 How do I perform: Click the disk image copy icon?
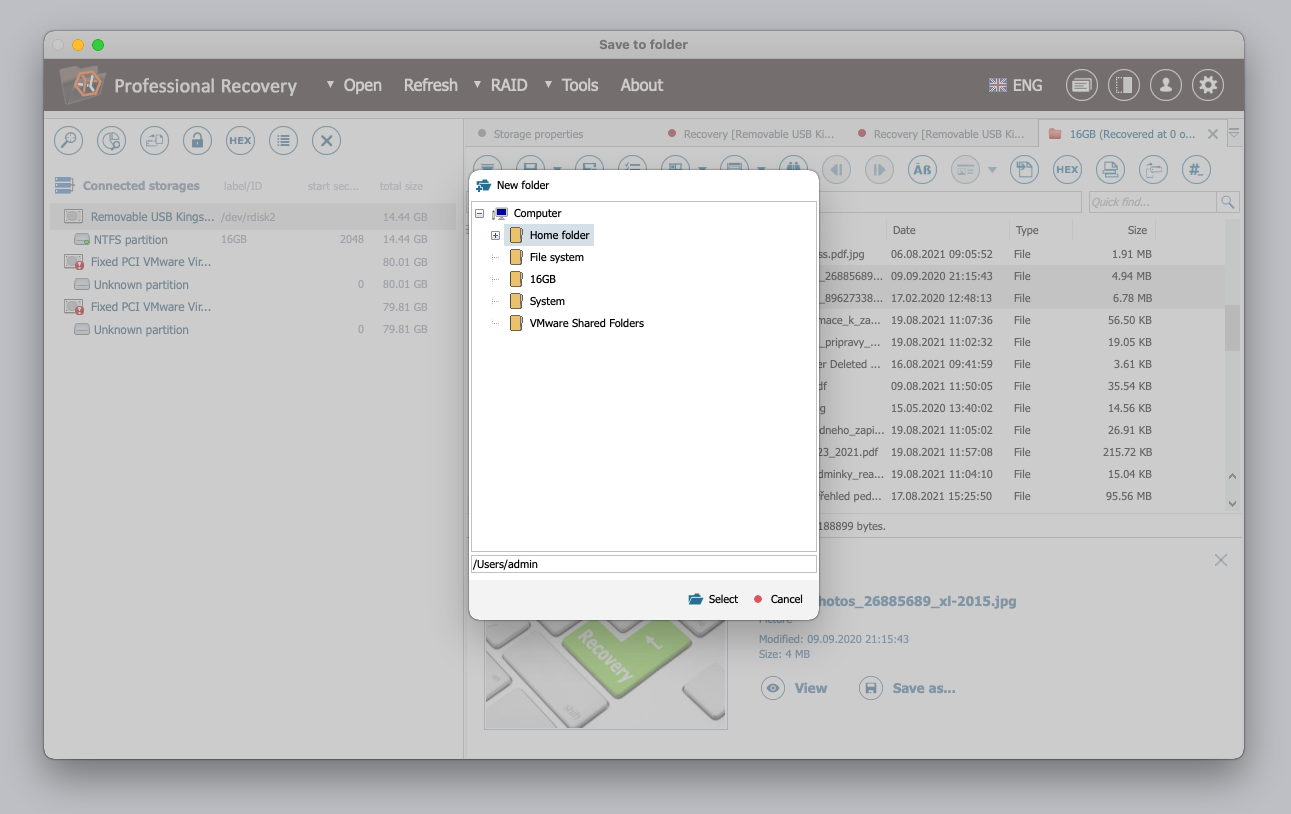pyautogui.click(x=154, y=141)
